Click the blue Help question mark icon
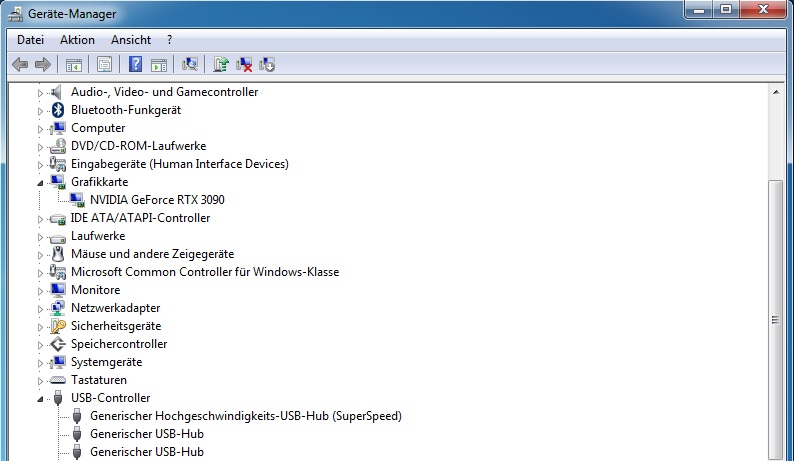794x461 pixels. point(135,64)
